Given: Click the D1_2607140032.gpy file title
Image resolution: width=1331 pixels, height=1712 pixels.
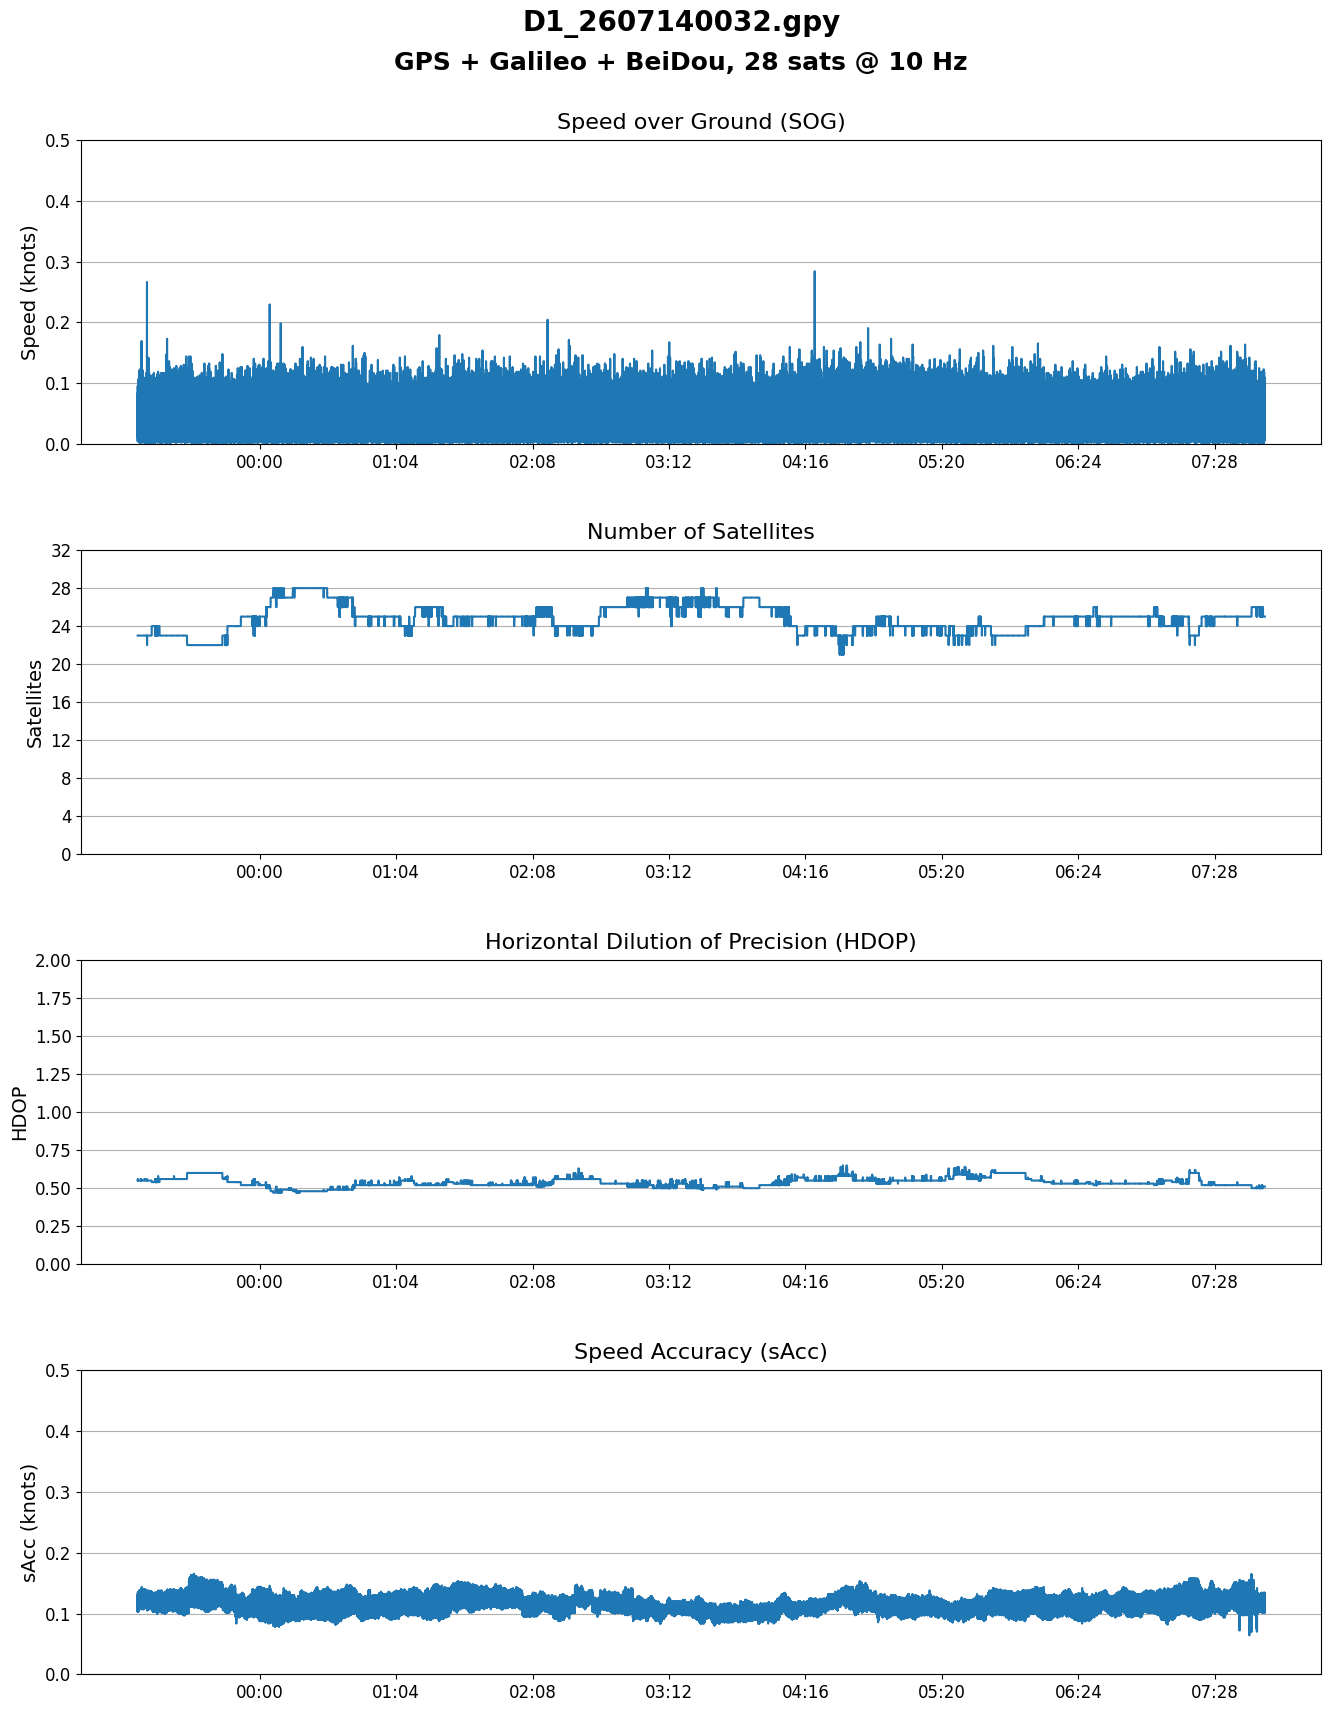Looking at the screenshot, I should pos(681,22).
